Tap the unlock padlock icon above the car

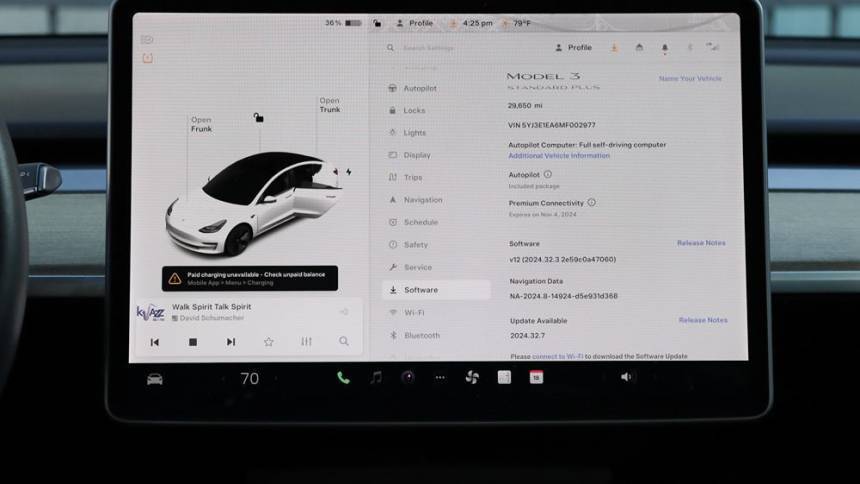(x=258, y=117)
